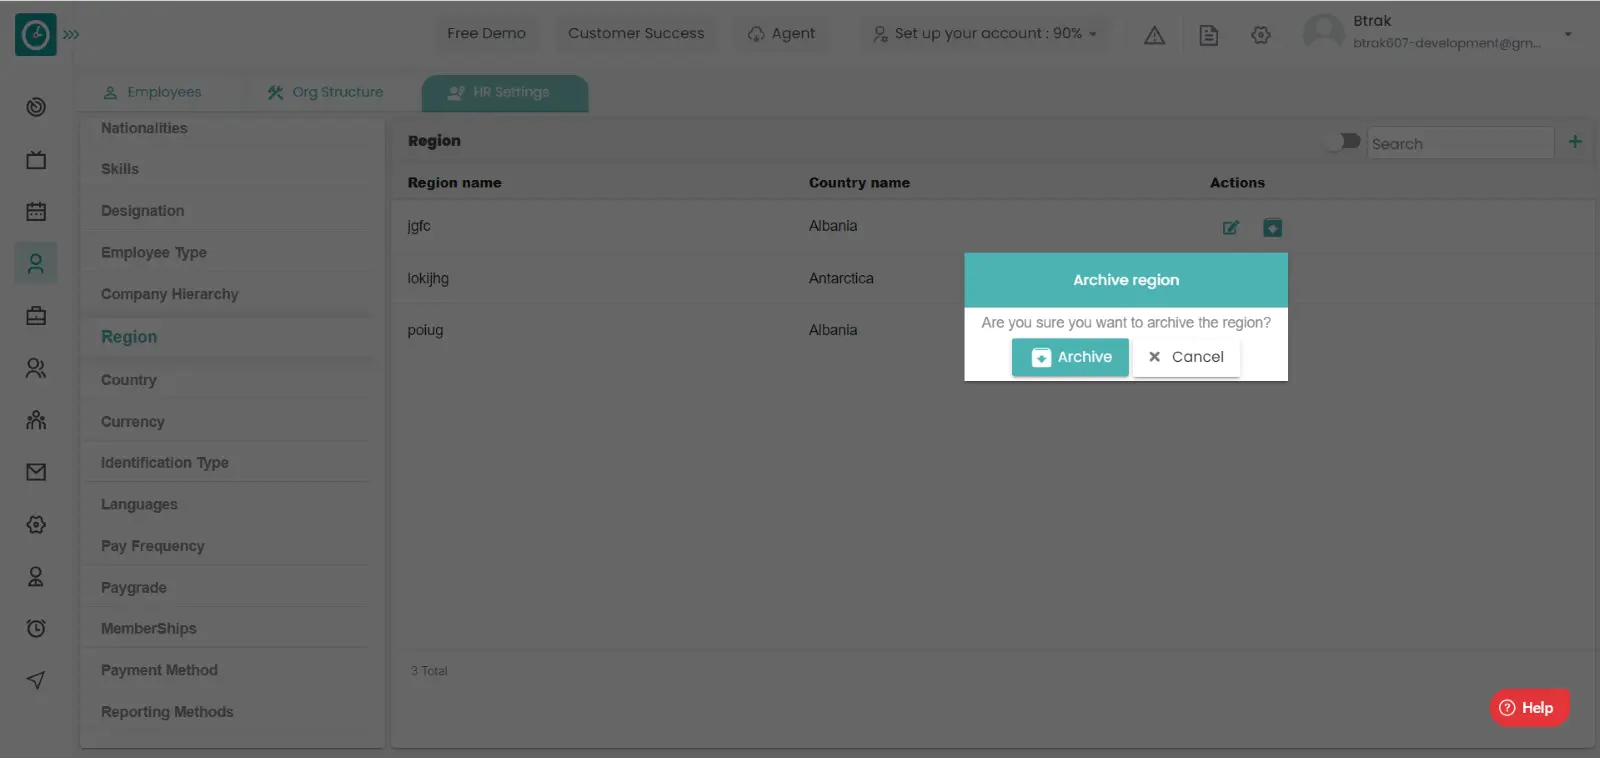
Task: Switch to the Employees tab
Action: (x=153, y=92)
